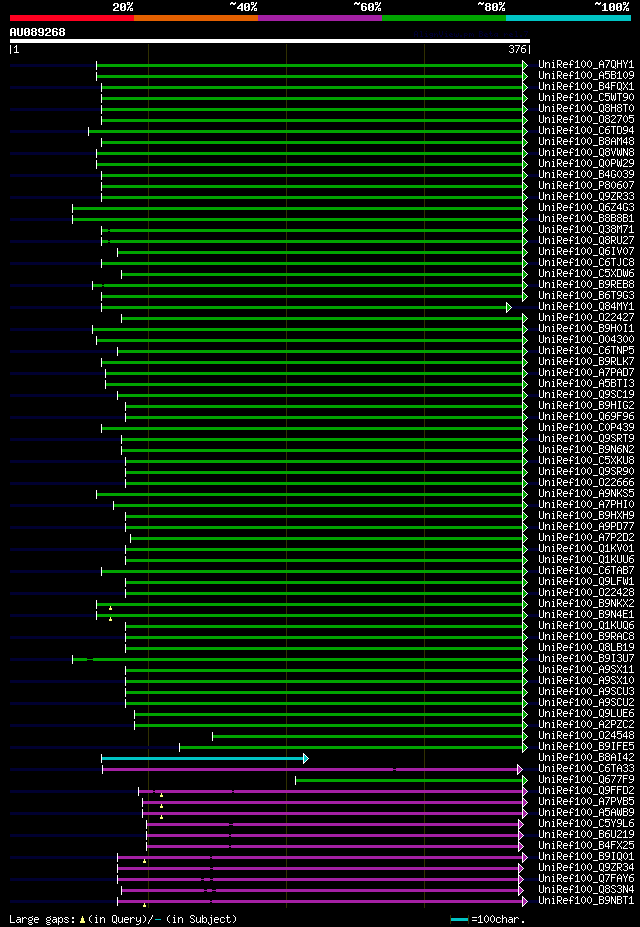The image size is (640, 927).
Task: Click the cyan B8AI42 alignment bar
Action: coord(202,759)
